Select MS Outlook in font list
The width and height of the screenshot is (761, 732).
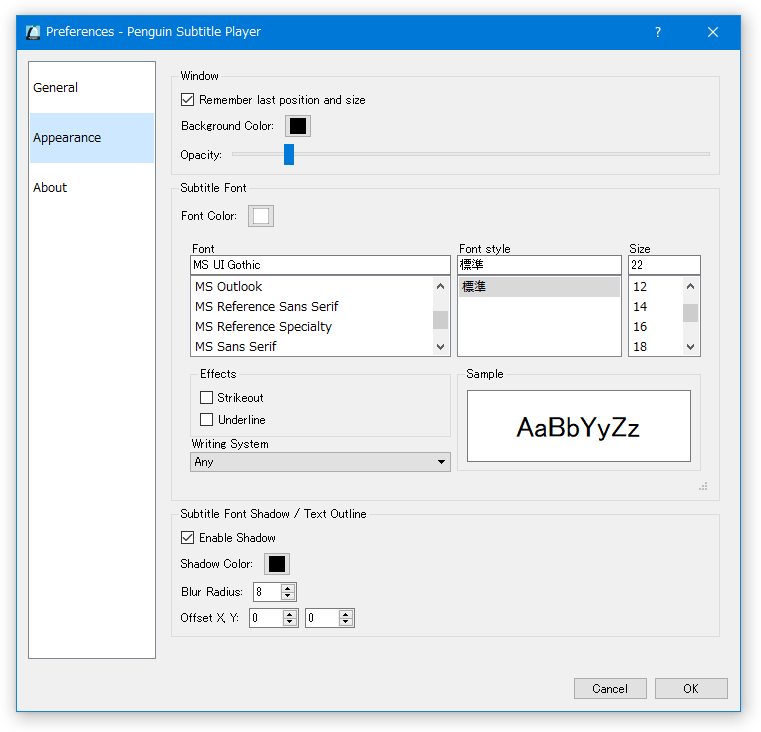(312, 287)
